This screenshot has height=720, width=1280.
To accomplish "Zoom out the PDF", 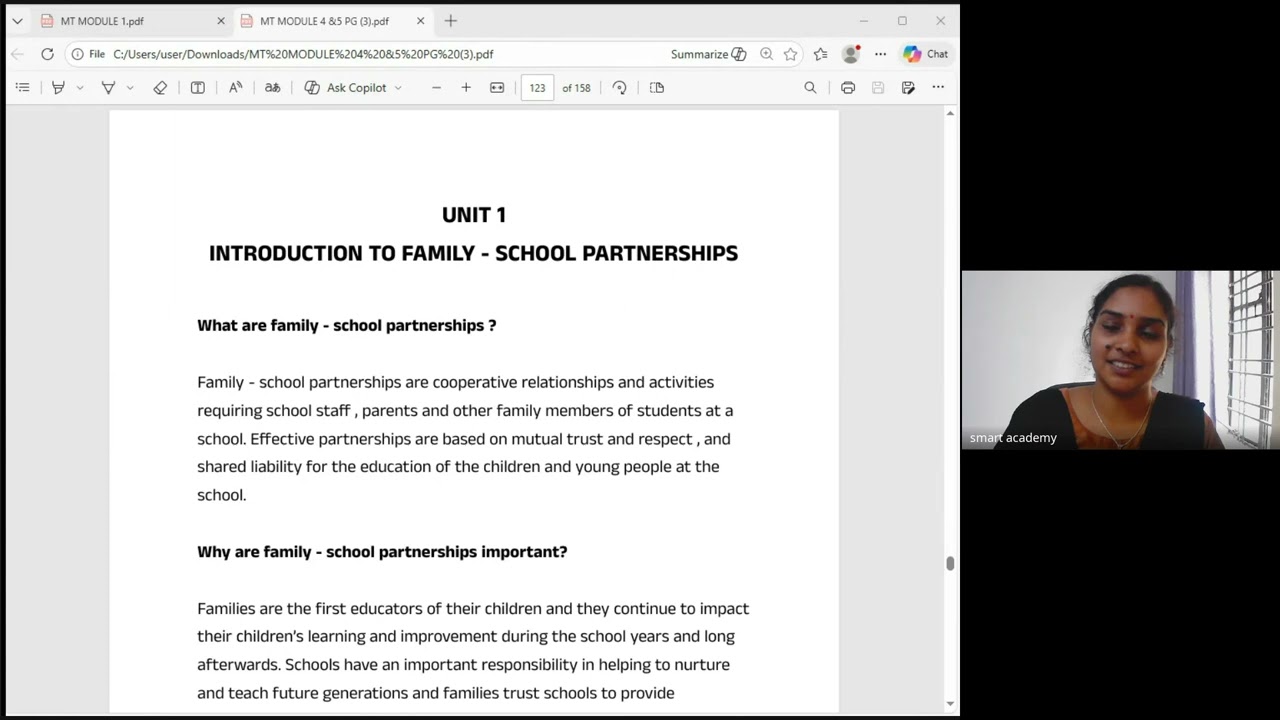I will 436,88.
